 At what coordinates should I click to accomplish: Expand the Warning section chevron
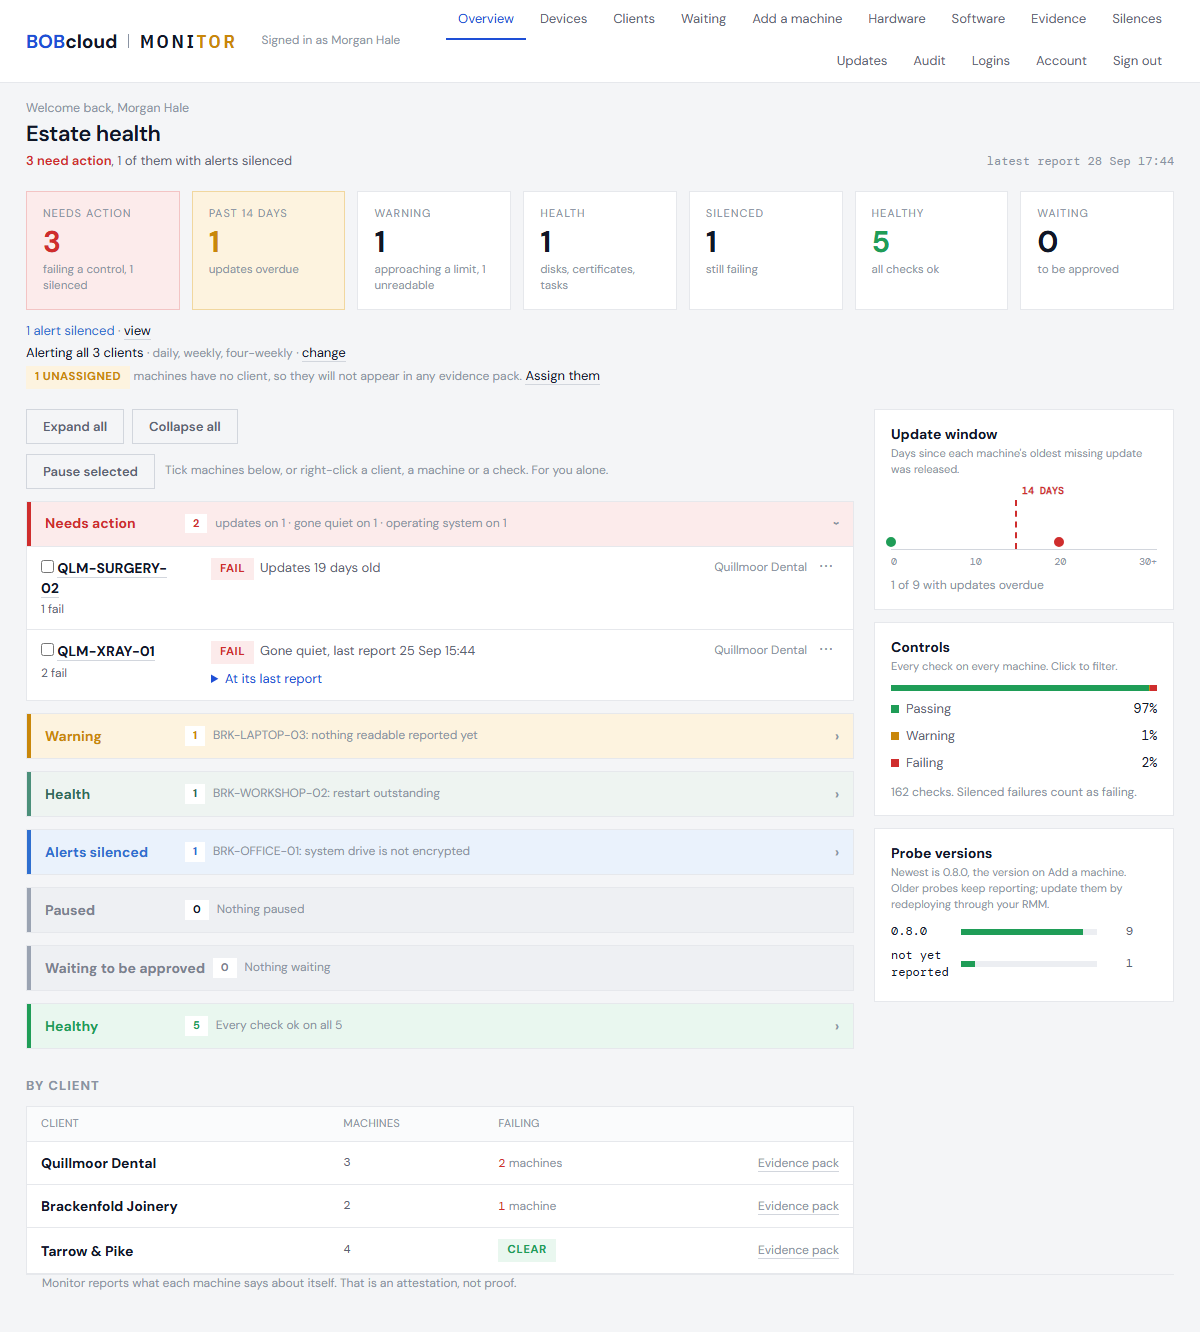[837, 737]
